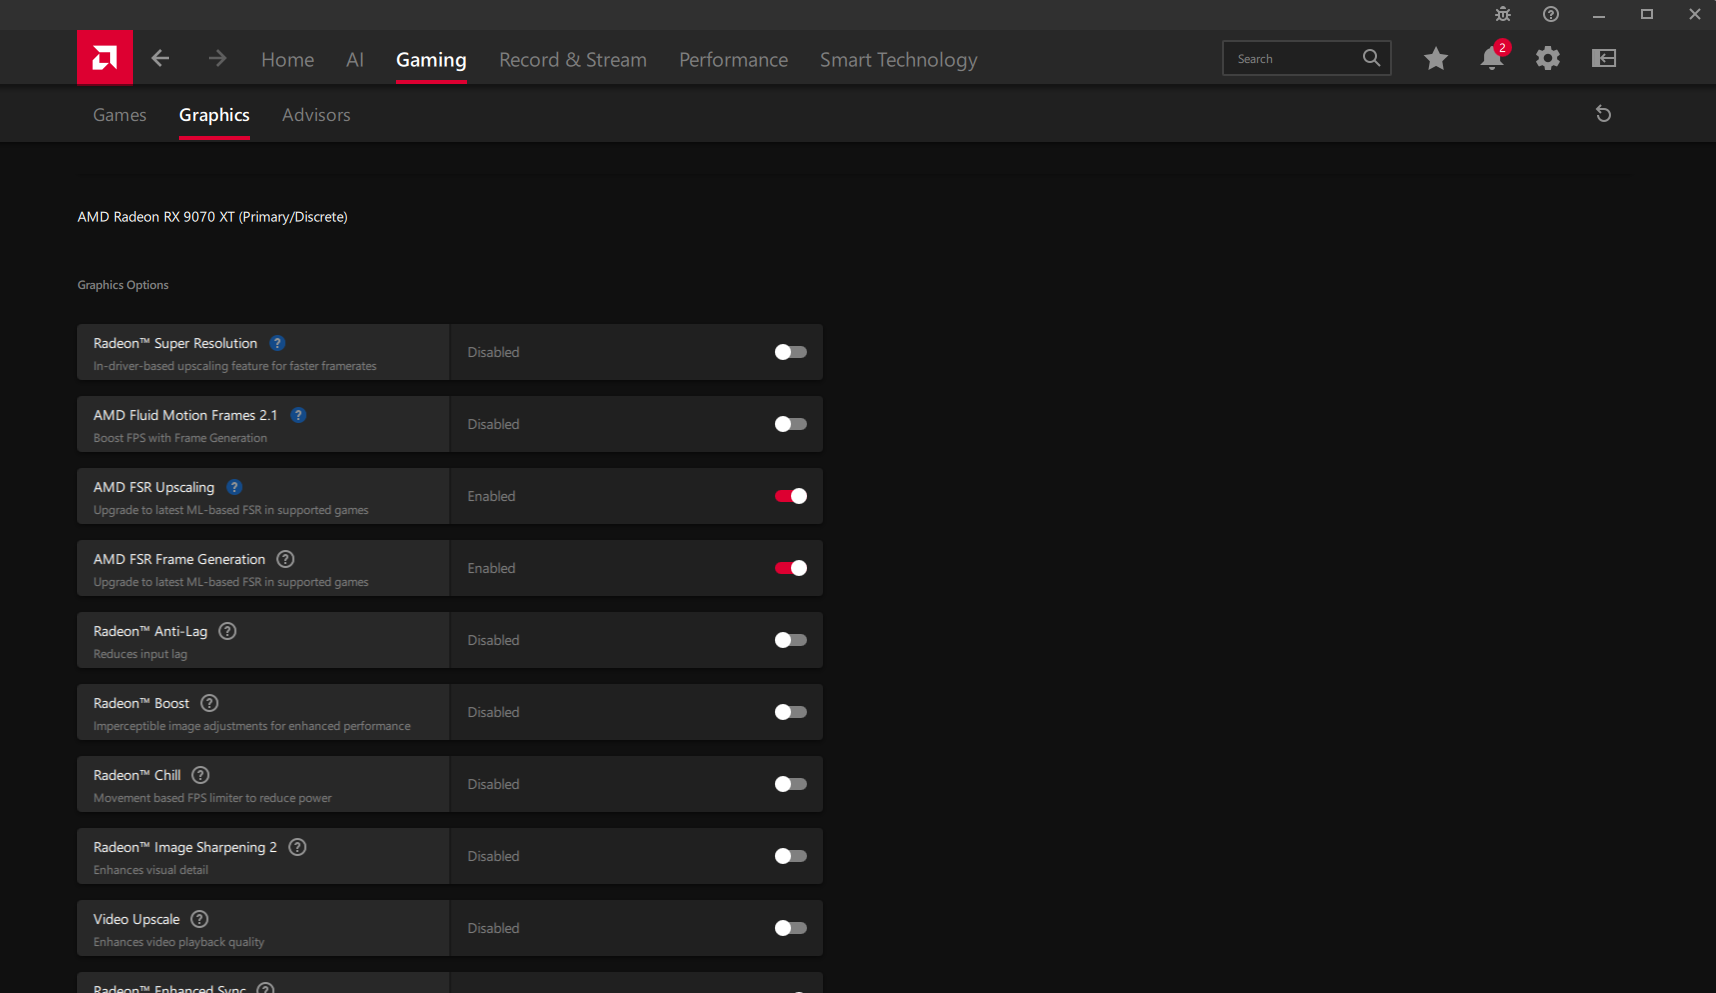Close the AMD Software window

[x=1695, y=14]
